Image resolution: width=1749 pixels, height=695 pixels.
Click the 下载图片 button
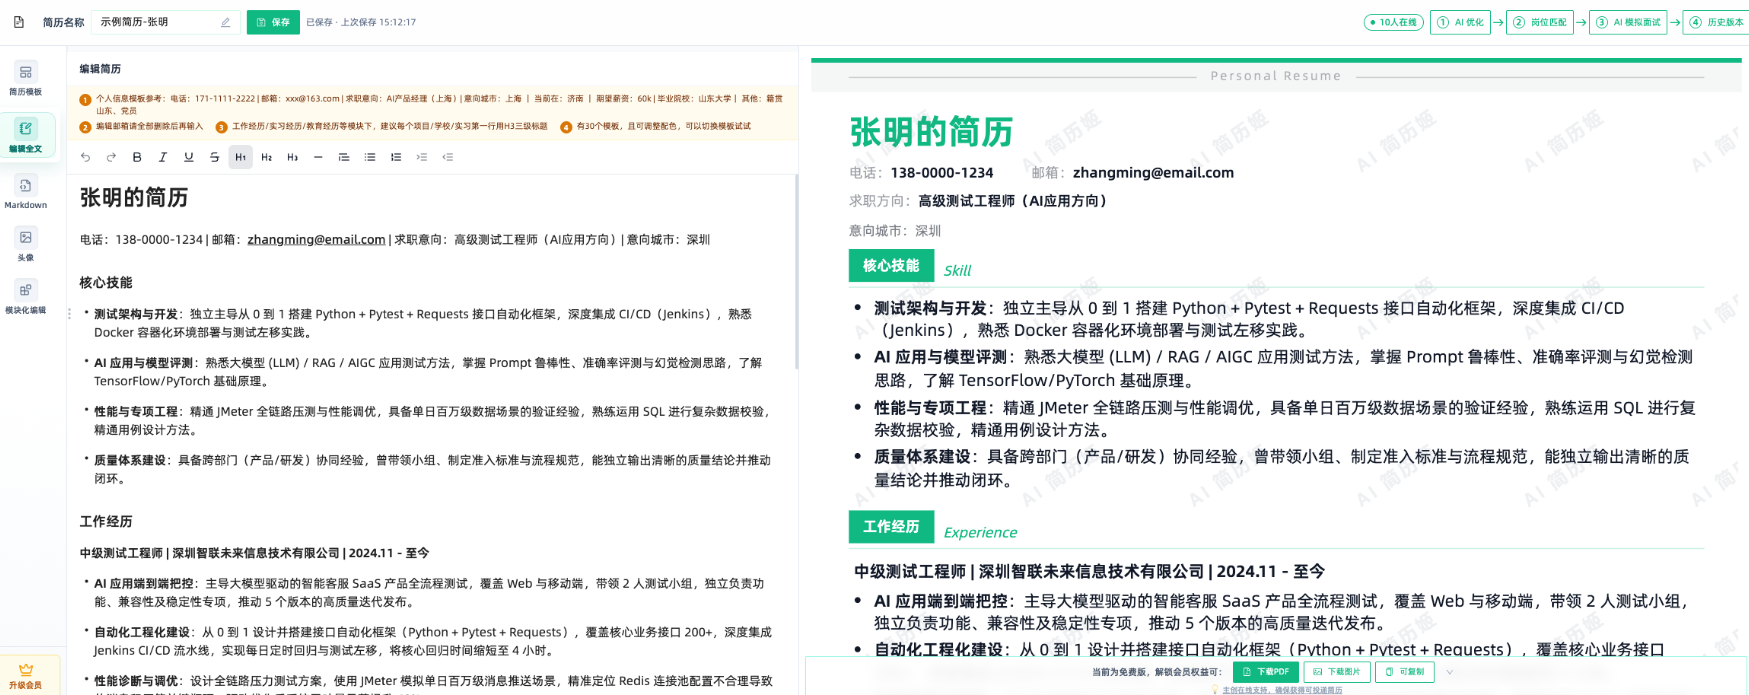pyautogui.click(x=1337, y=672)
